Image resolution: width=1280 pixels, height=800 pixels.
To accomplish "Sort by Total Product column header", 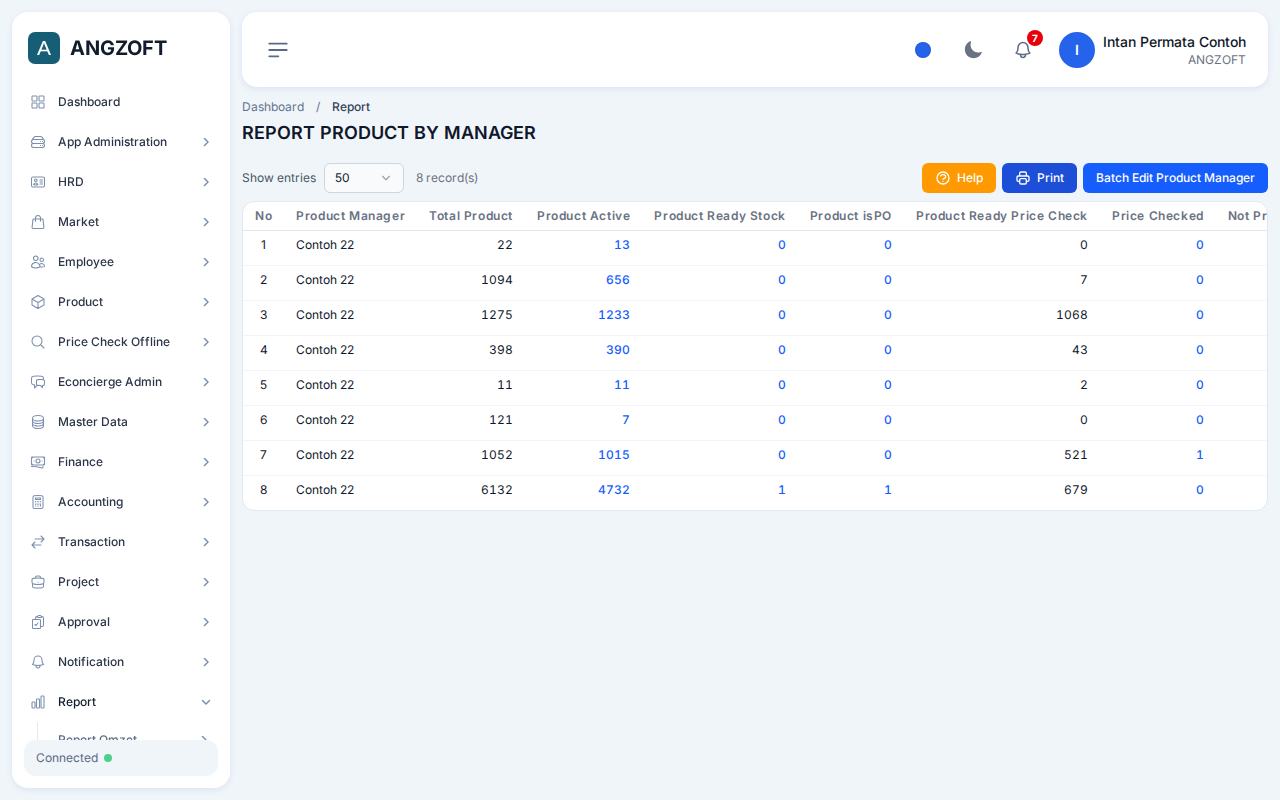I will [x=471, y=216].
